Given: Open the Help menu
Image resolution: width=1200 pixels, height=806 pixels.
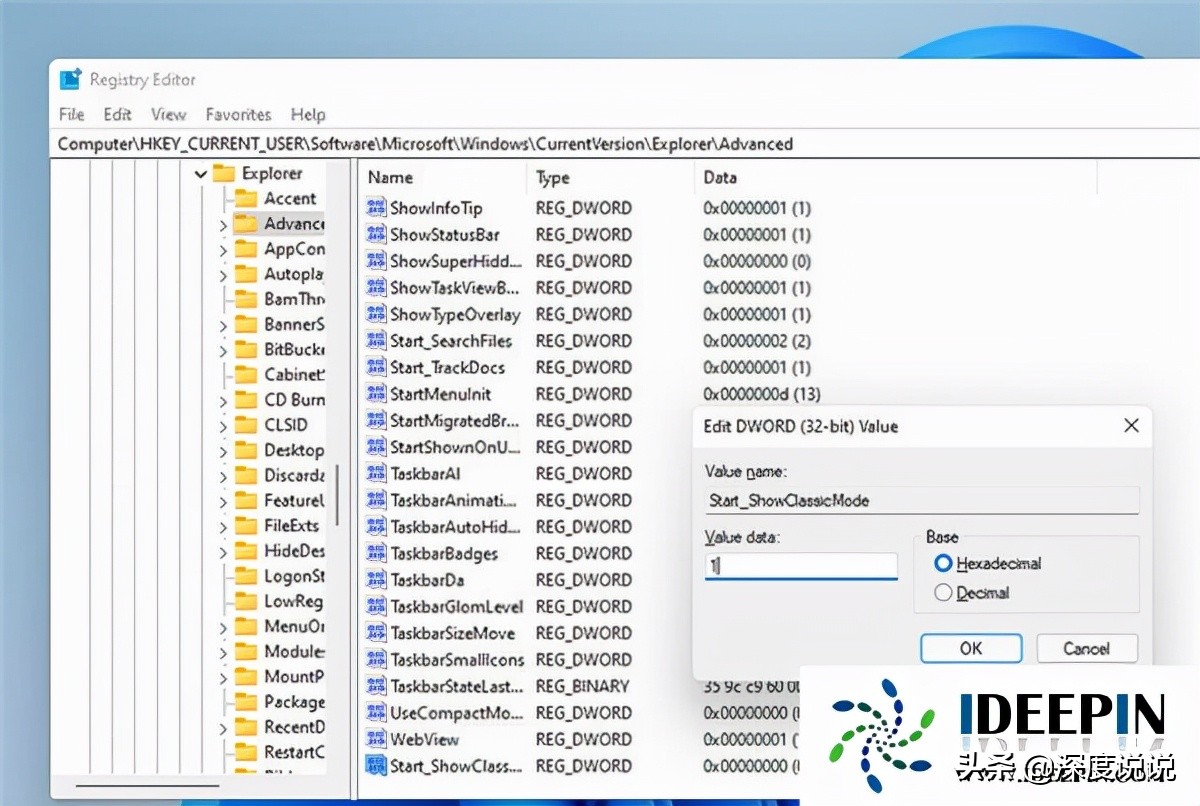Looking at the screenshot, I should [x=308, y=114].
